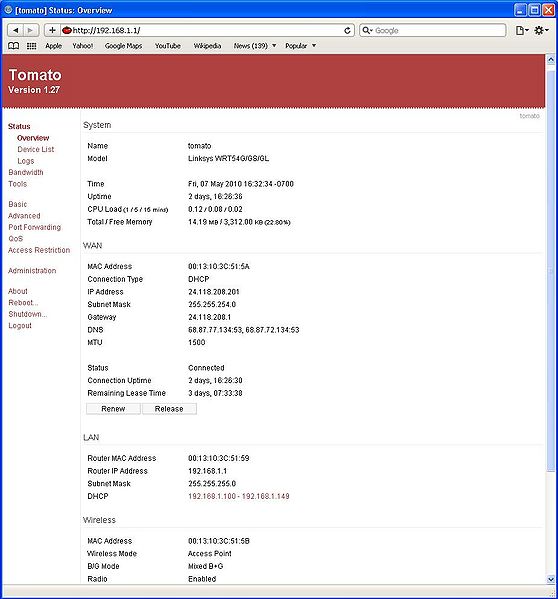This screenshot has height=599, width=558.
Task: Open the Google search engine dropdown
Action: 367,30
